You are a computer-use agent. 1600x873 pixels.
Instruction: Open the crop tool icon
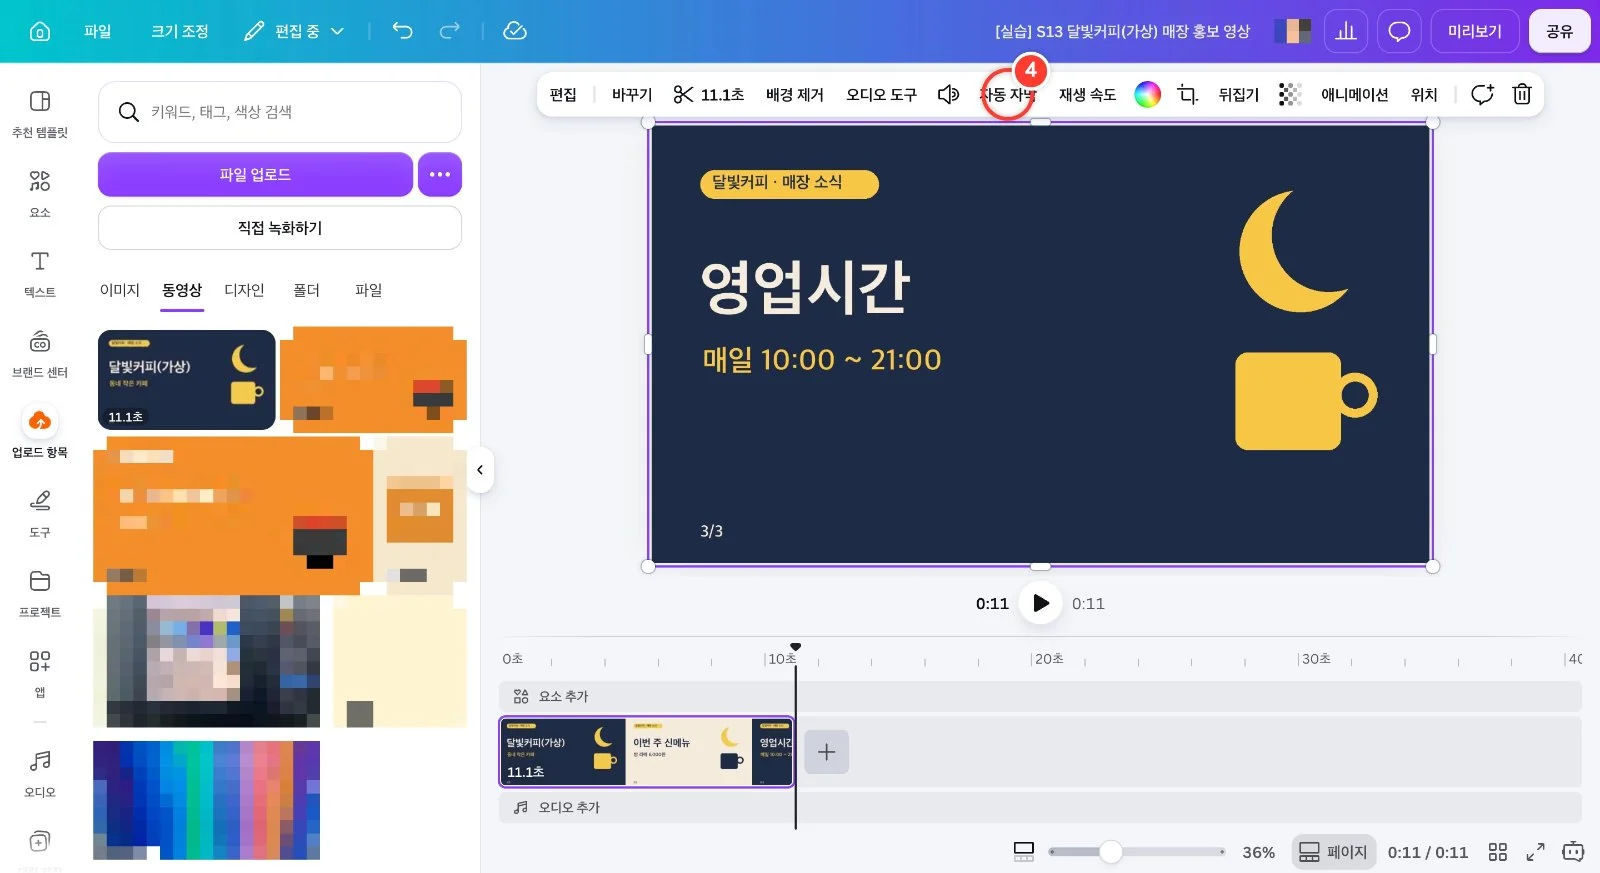1187,94
